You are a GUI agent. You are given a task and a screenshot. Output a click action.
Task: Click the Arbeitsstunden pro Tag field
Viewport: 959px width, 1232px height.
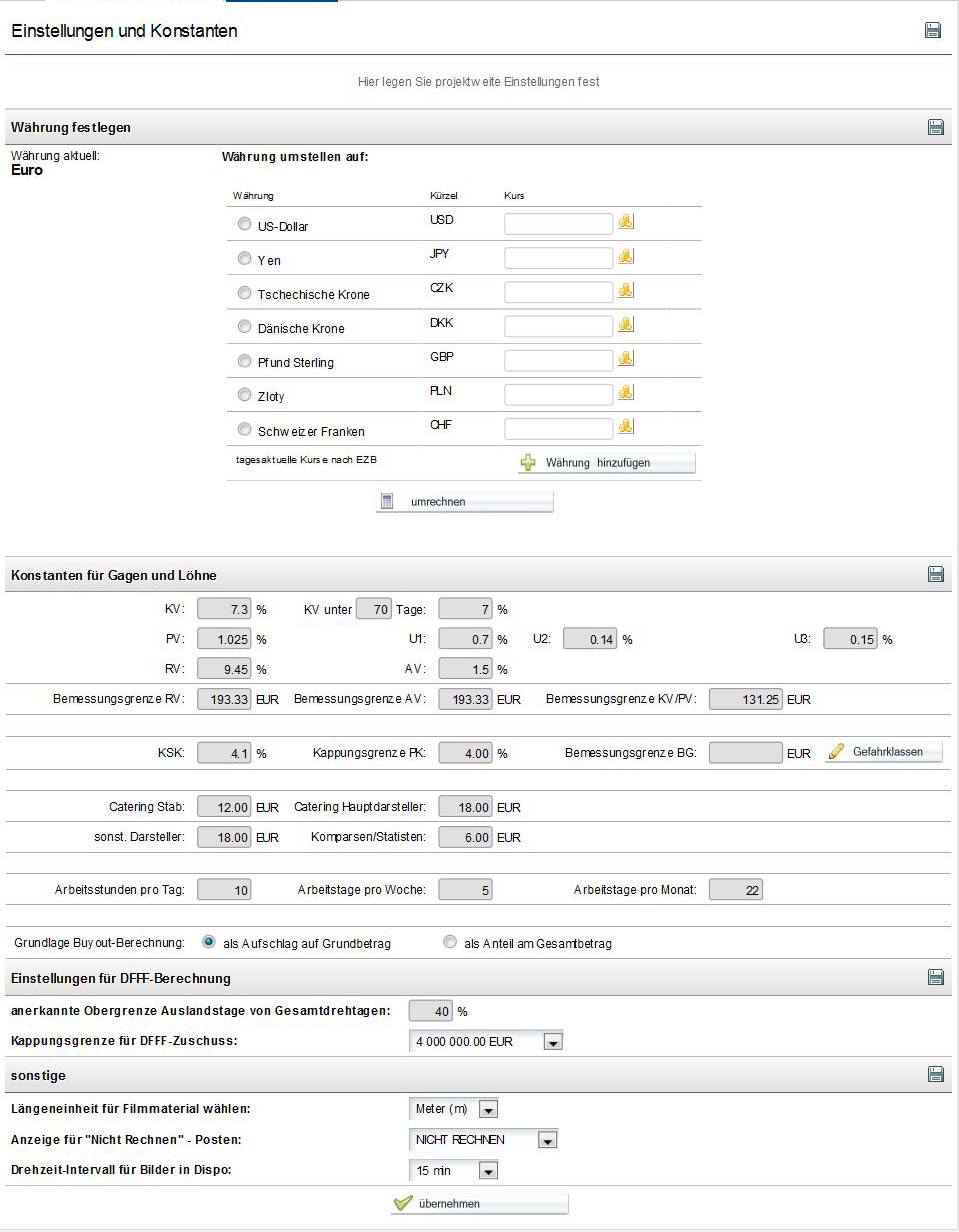(225, 890)
